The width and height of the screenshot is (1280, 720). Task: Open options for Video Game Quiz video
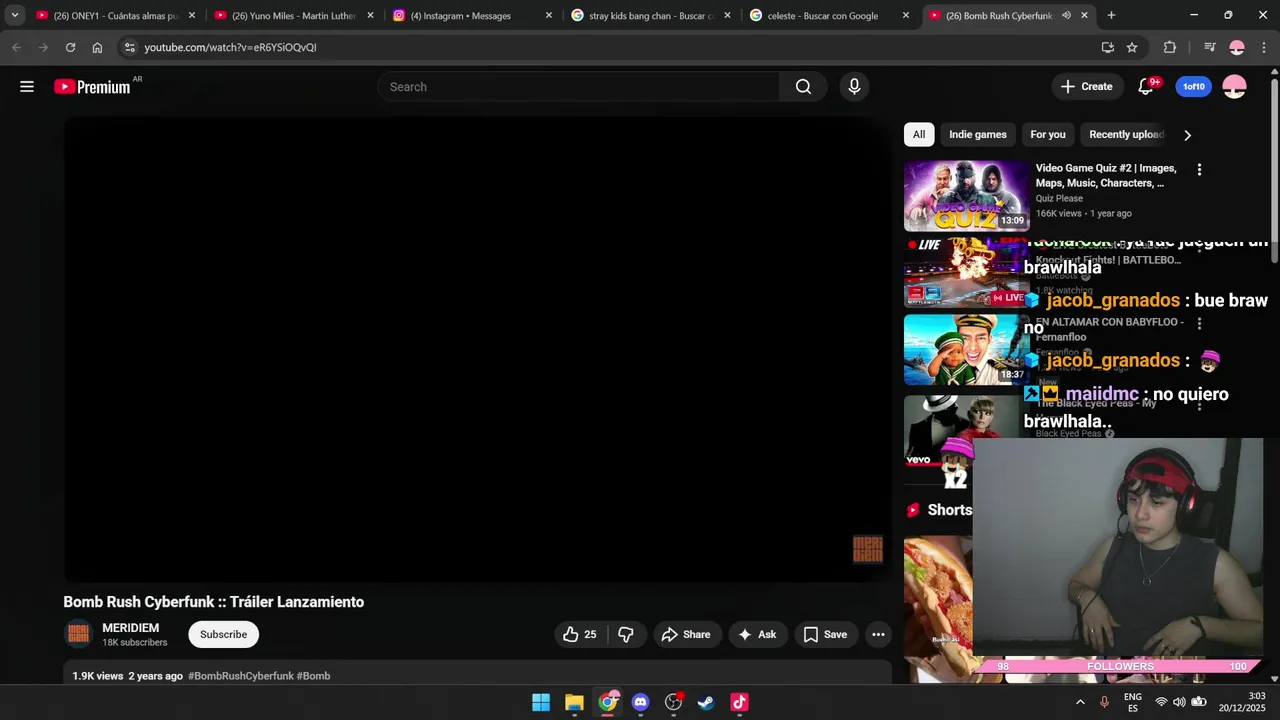(x=1199, y=170)
